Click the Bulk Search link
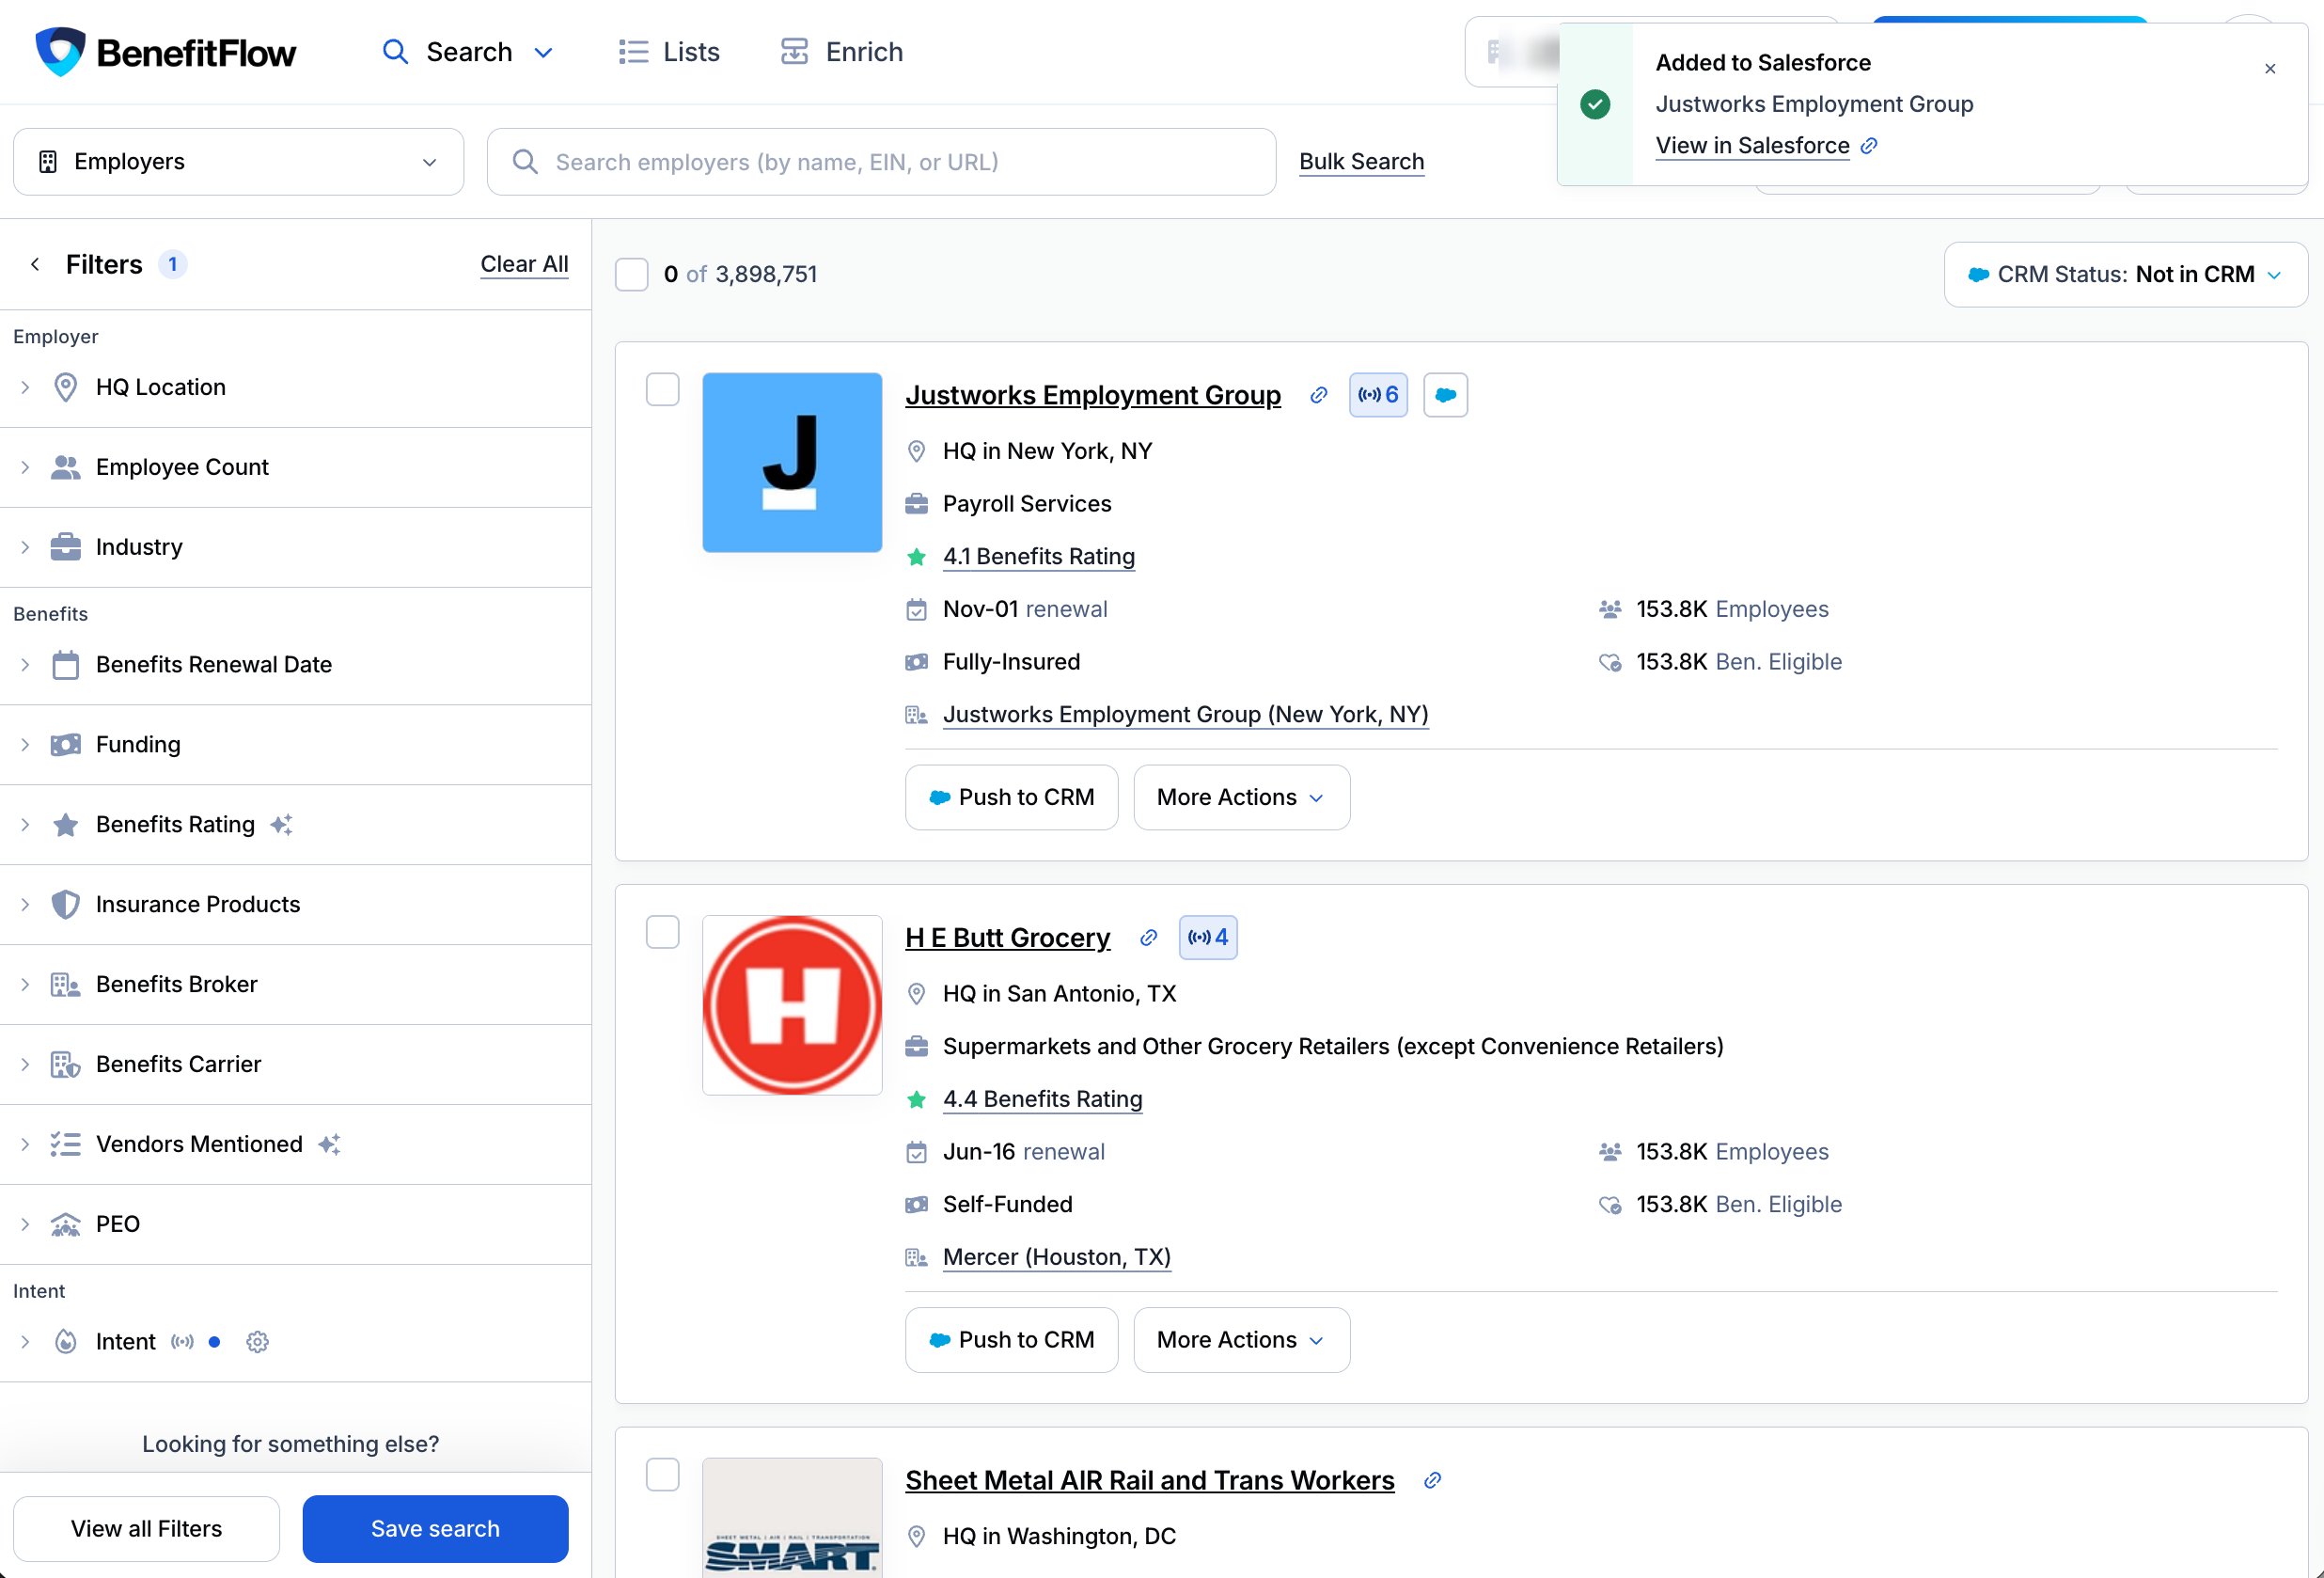Image resolution: width=2324 pixels, height=1578 pixels. [1361, 162]
